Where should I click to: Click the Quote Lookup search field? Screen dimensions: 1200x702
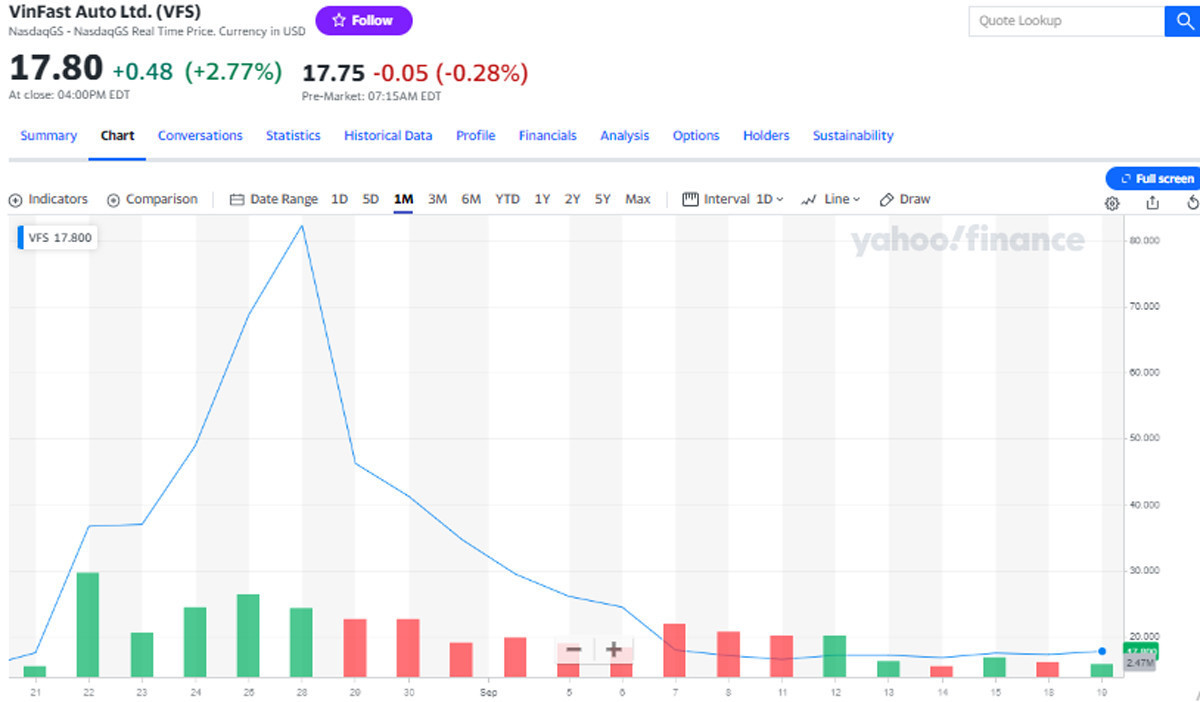(x=1066, y=21)
